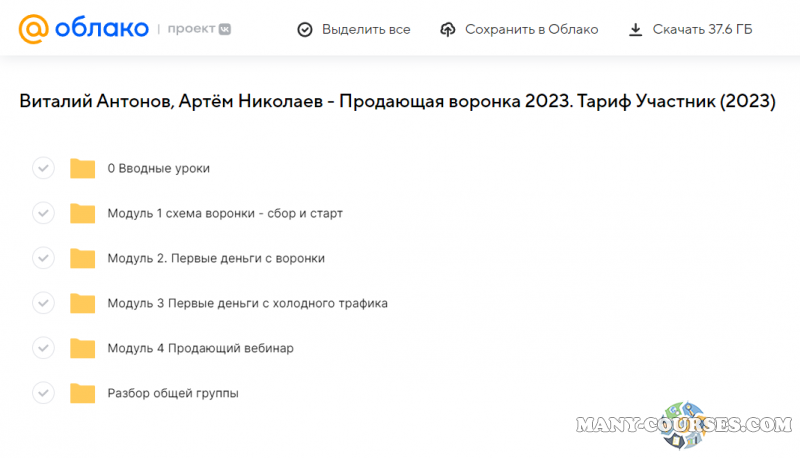Check the Модуль 3 холодного трафика checkbox
Screen dimensions: 800x458
click(43, 303)
